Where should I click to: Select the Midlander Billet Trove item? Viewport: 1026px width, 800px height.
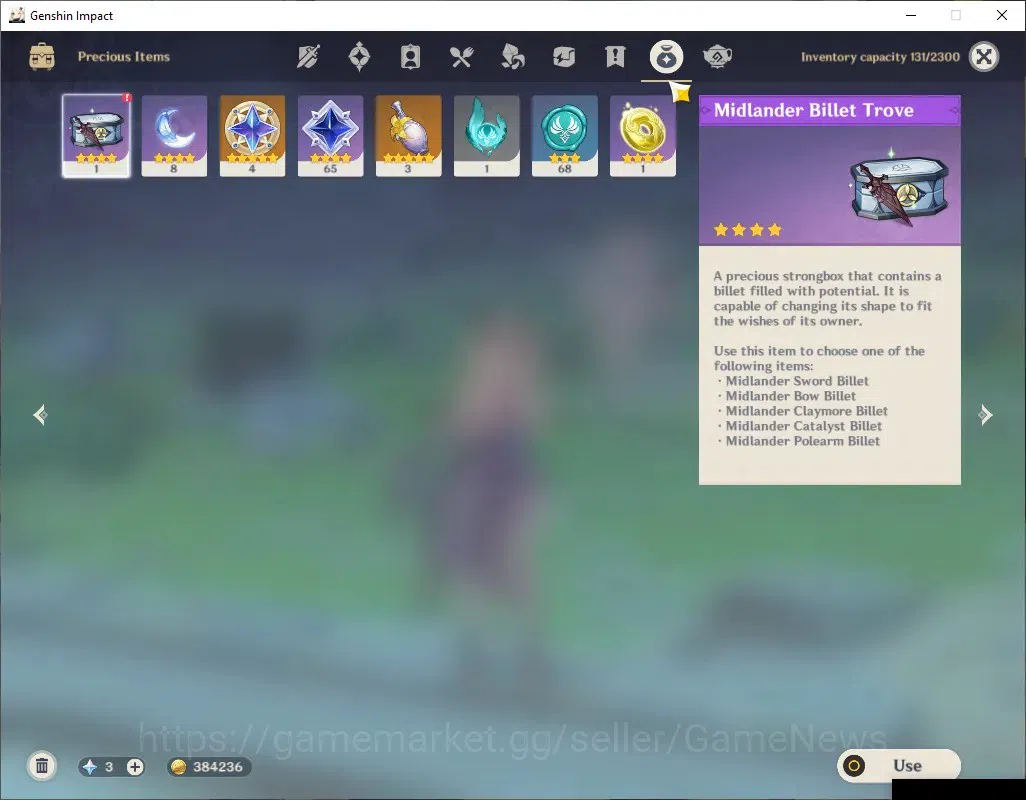[x=96, y=135]
